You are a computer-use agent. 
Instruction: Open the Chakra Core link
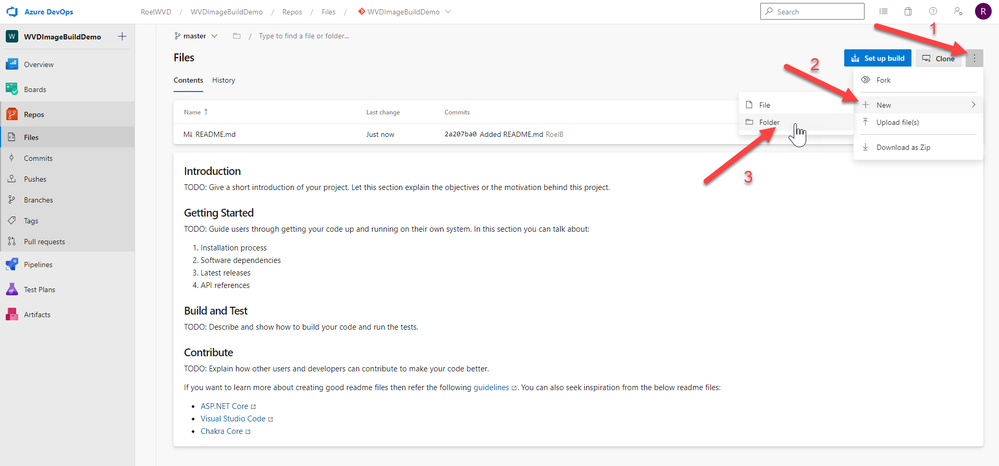222,431
